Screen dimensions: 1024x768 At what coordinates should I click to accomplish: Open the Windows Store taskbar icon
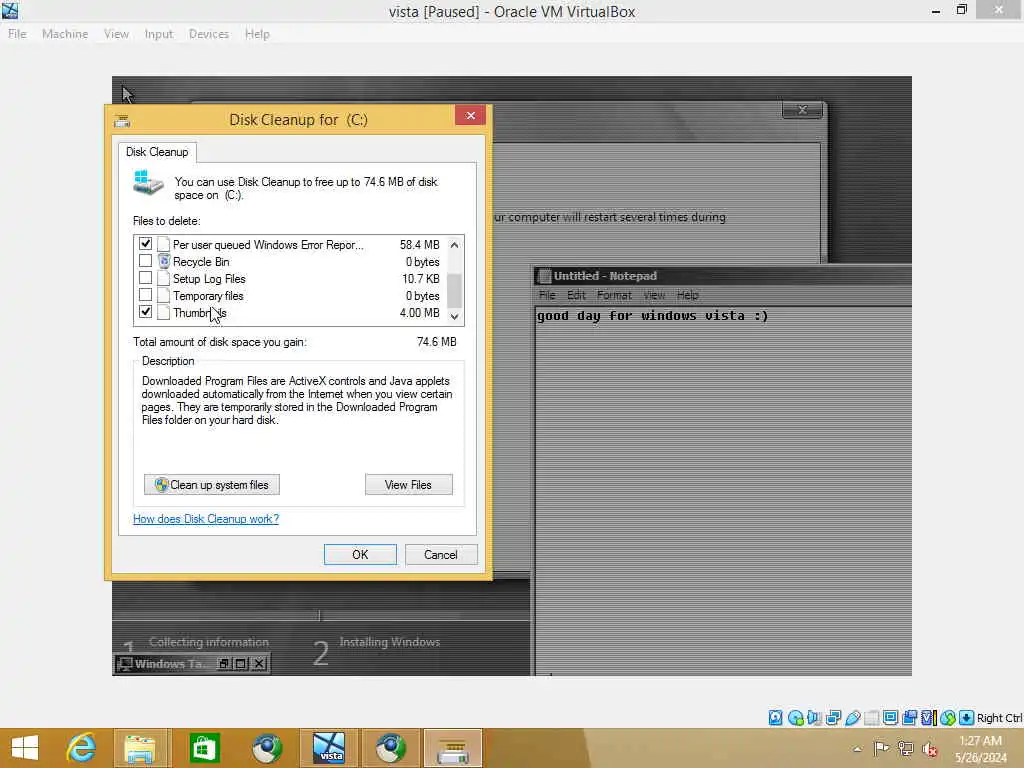pyautogui.click(x=204, y=748)
